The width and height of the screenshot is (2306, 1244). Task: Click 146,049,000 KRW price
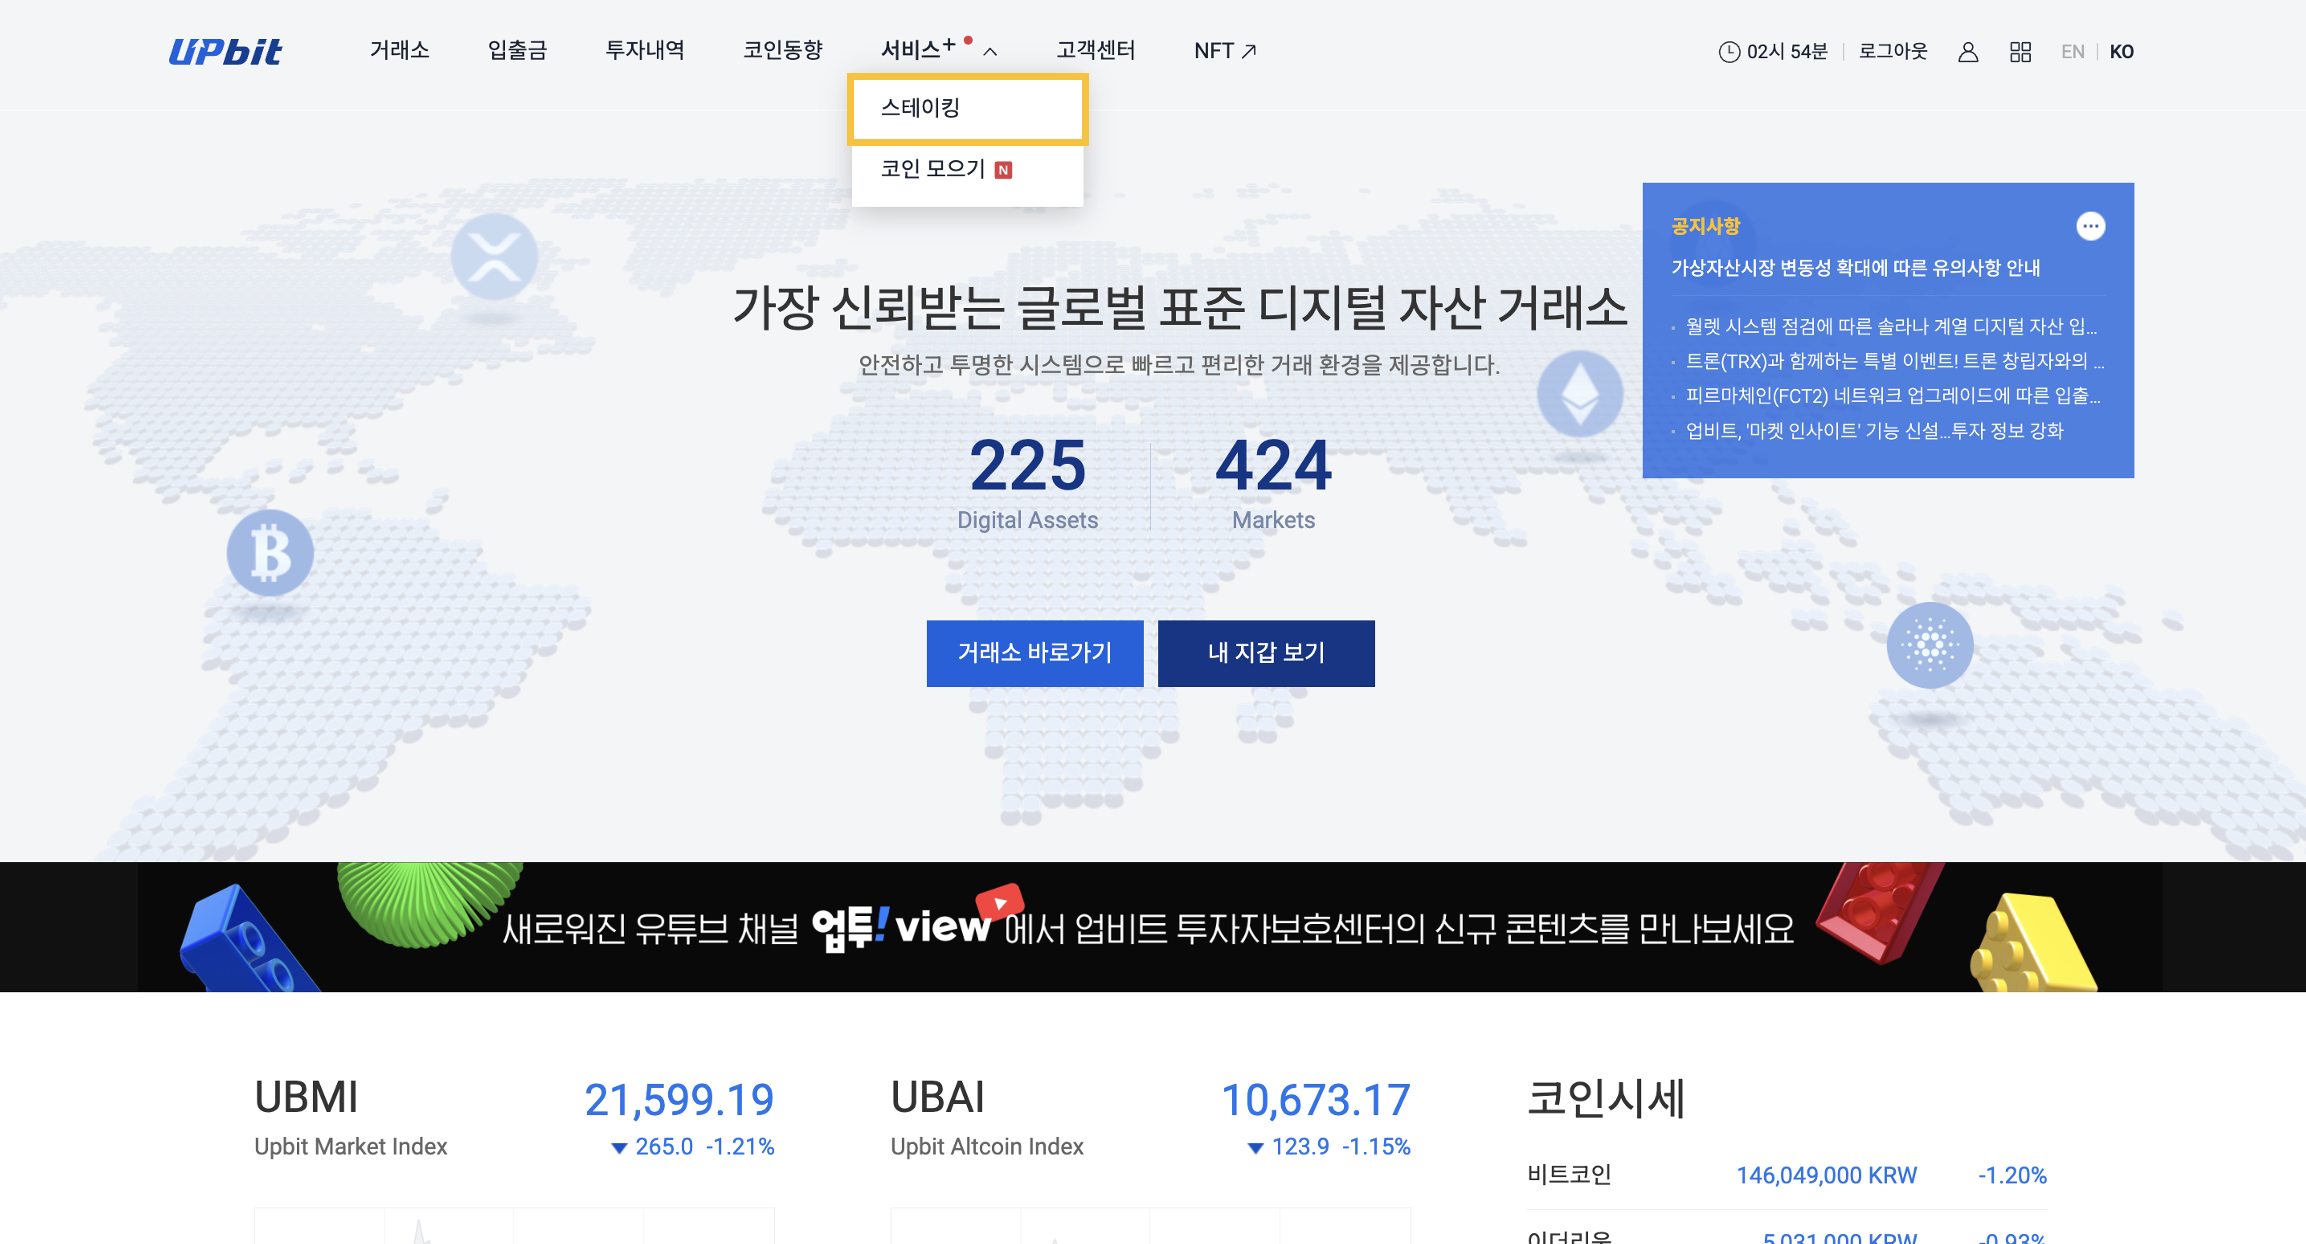pos(1827,1176)
